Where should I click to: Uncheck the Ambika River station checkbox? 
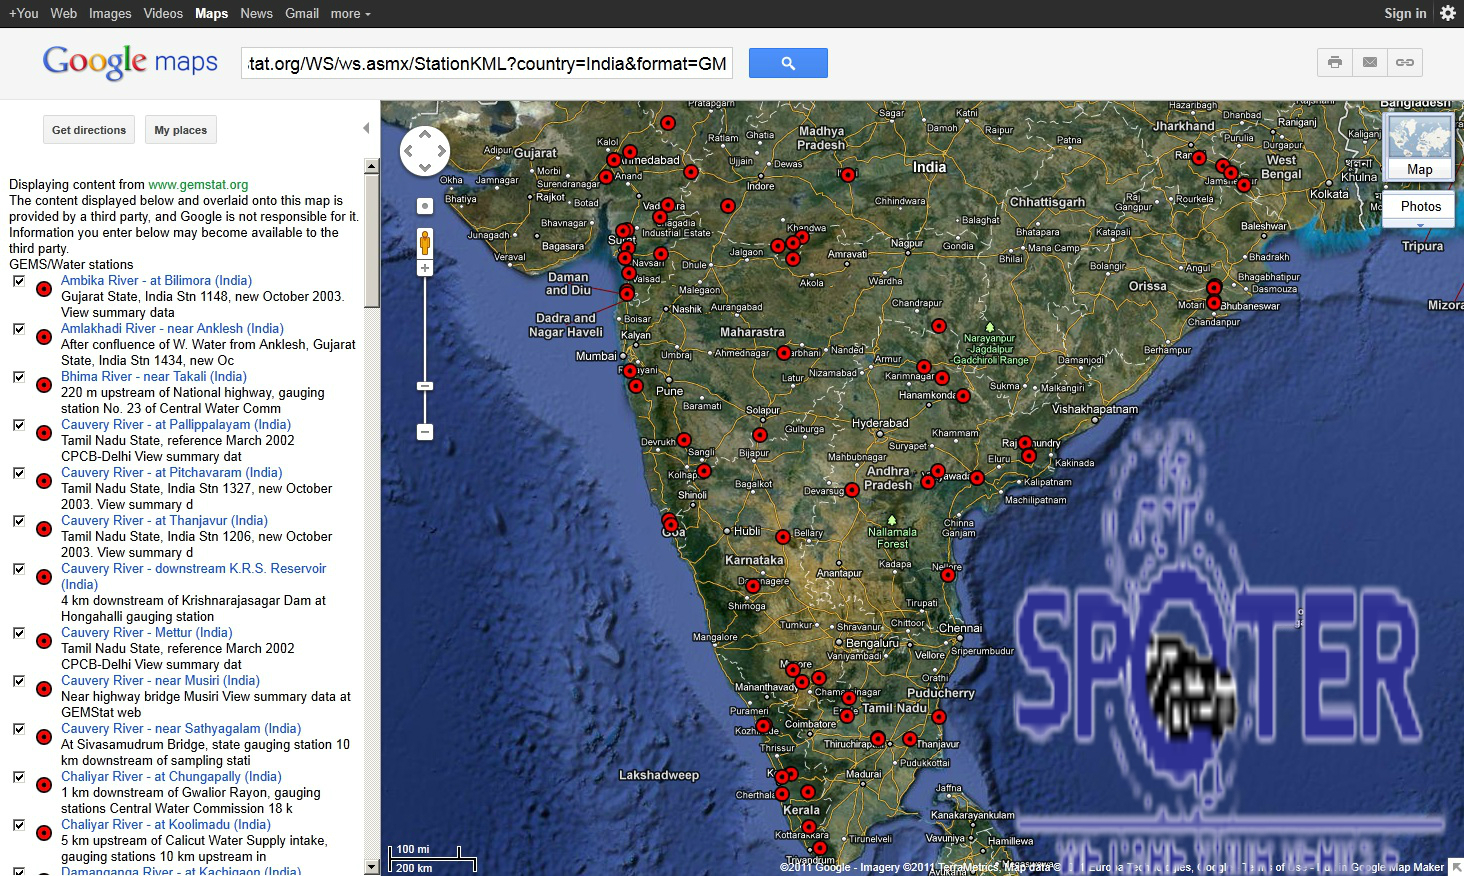[19, 281]
